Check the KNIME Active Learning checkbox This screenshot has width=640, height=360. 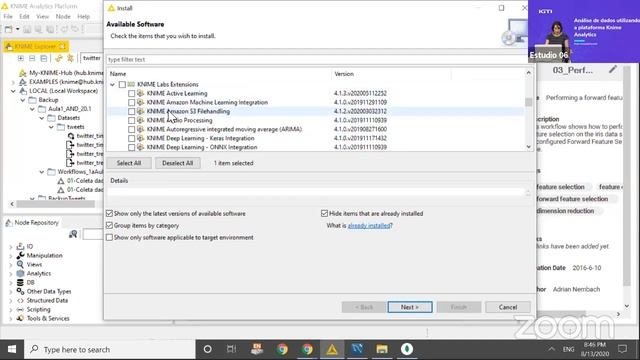[x=131, y=93]
